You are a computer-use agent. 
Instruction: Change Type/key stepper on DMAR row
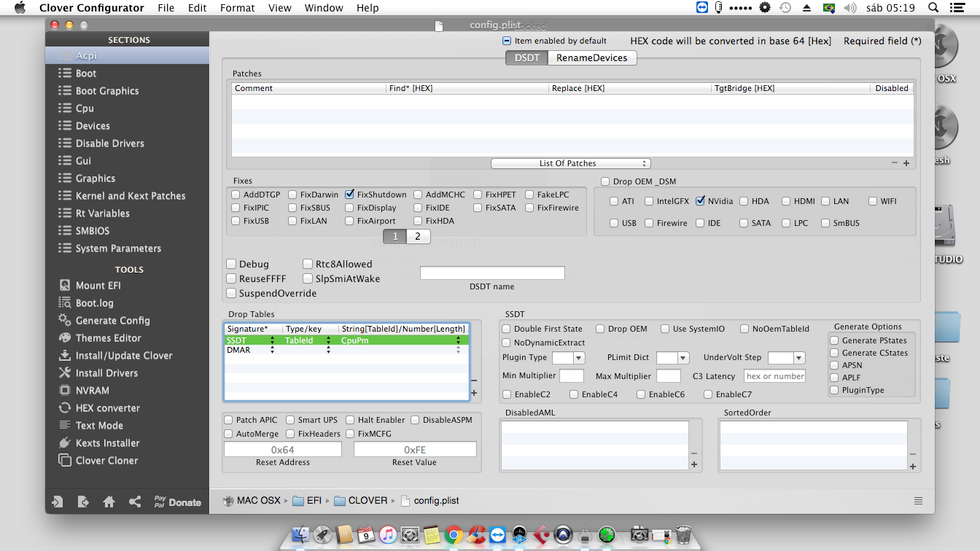click(328, 350)
